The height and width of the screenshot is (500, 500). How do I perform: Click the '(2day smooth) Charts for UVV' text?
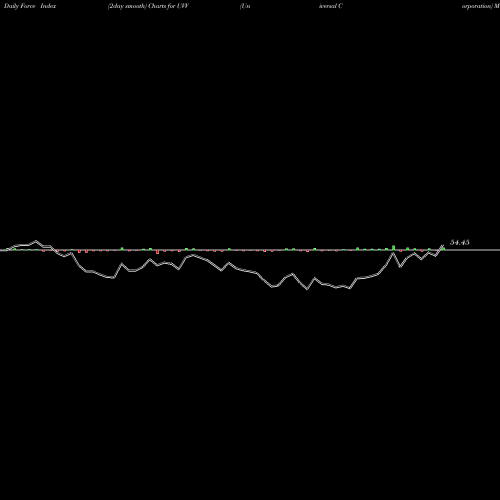pyautogui.click(x=148, y=6)
